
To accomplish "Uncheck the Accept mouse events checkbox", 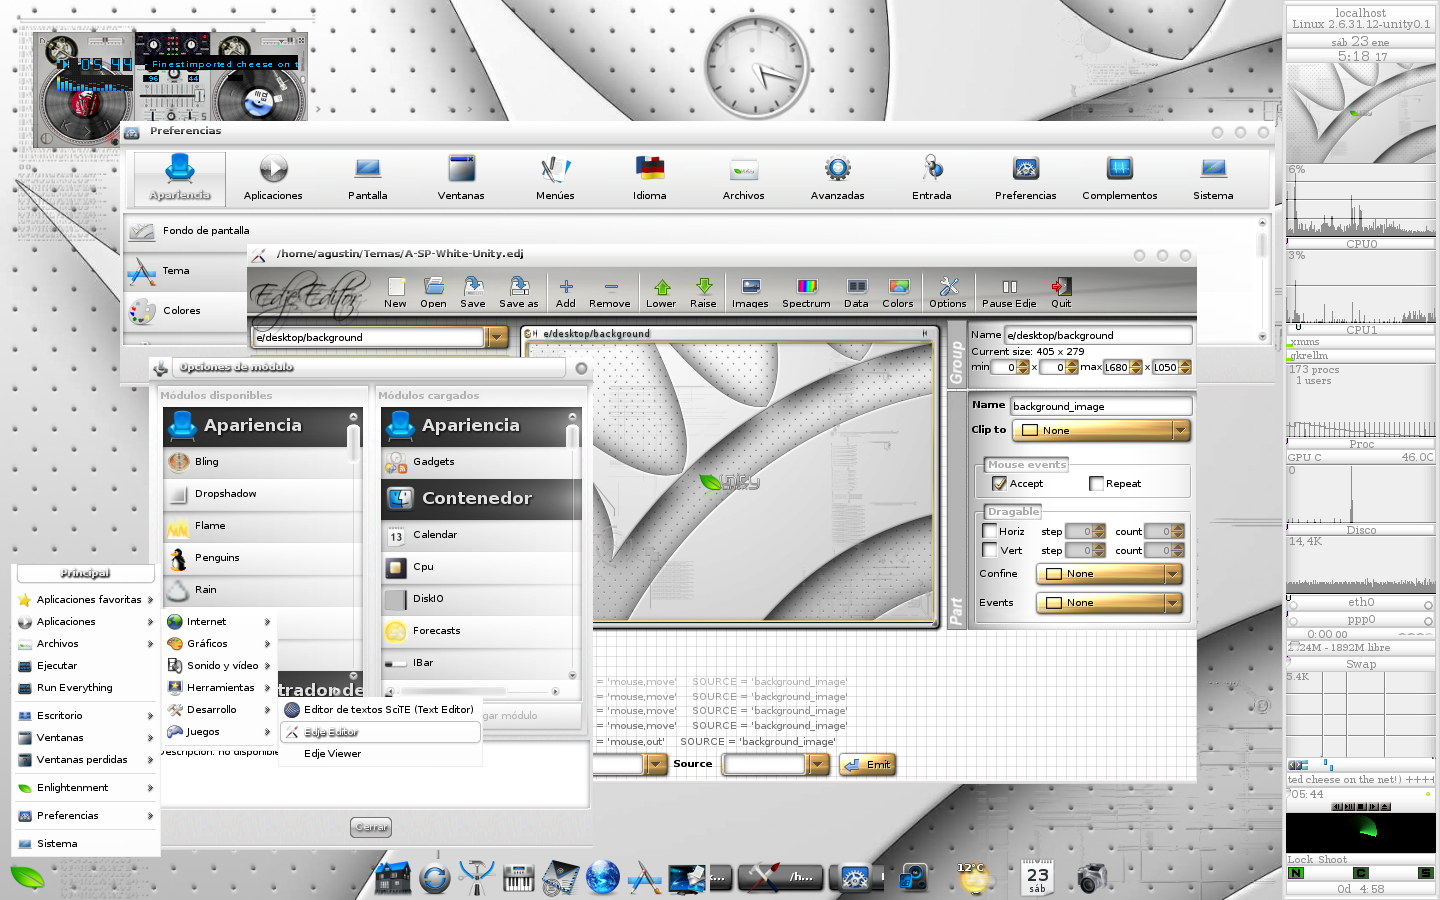I will click(x=1000, y=483).
